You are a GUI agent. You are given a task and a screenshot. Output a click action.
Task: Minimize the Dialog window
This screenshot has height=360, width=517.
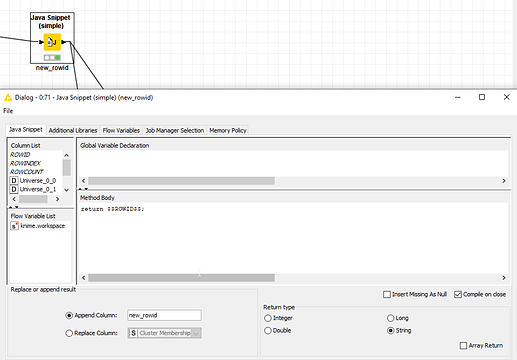click(458, 97)
